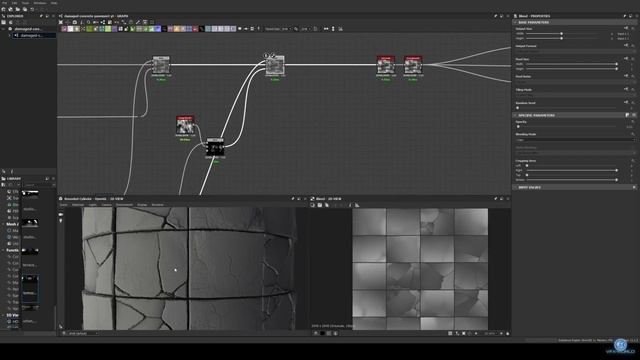Open the Help menu

54,3
